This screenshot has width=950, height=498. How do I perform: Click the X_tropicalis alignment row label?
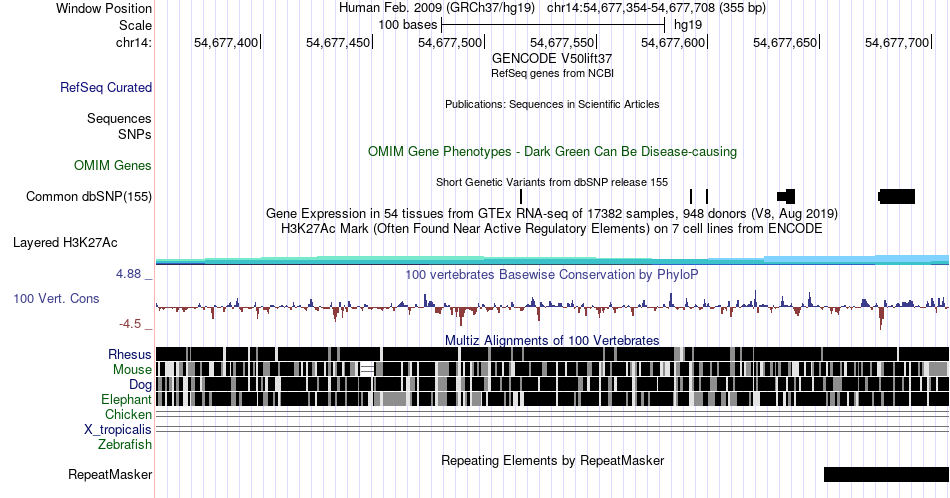pos(118,430)
